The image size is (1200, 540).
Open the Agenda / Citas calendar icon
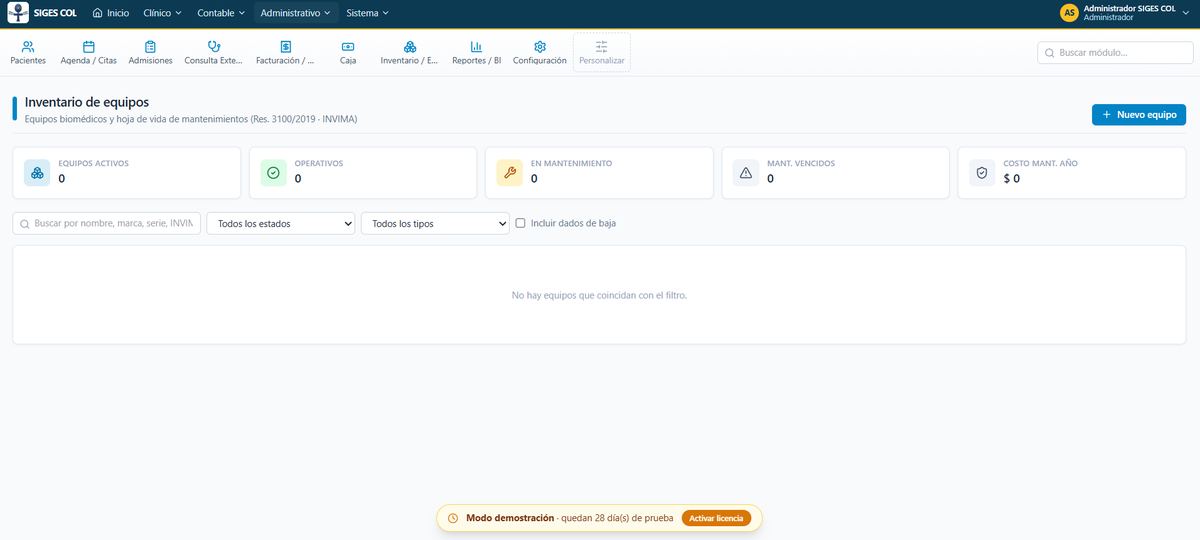pos(88,46)
